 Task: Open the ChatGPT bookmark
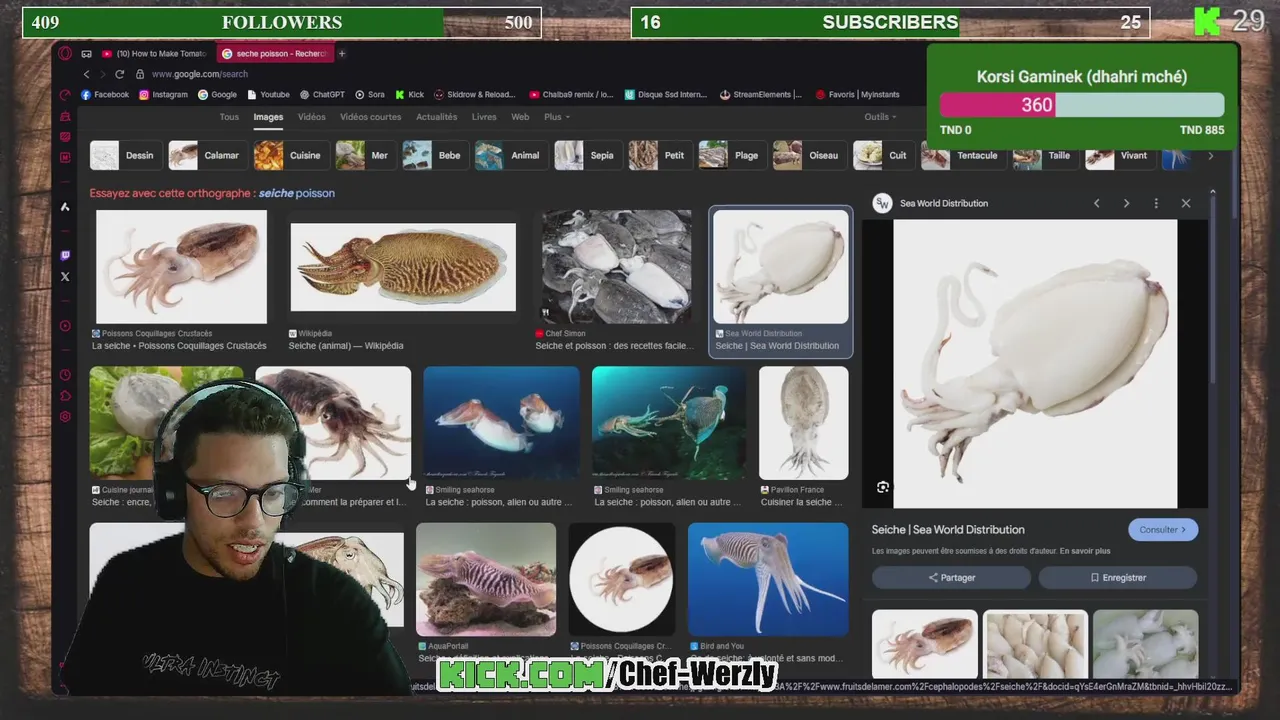[321, 95]
